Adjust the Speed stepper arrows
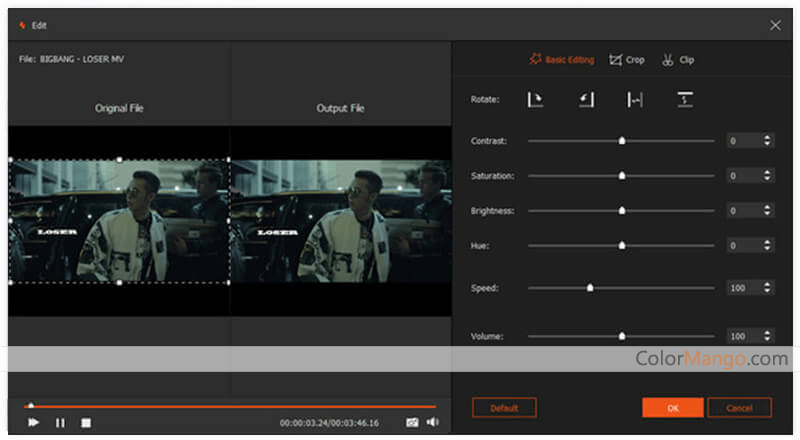The width and height of the screenshot is (800, 440). 767,288
